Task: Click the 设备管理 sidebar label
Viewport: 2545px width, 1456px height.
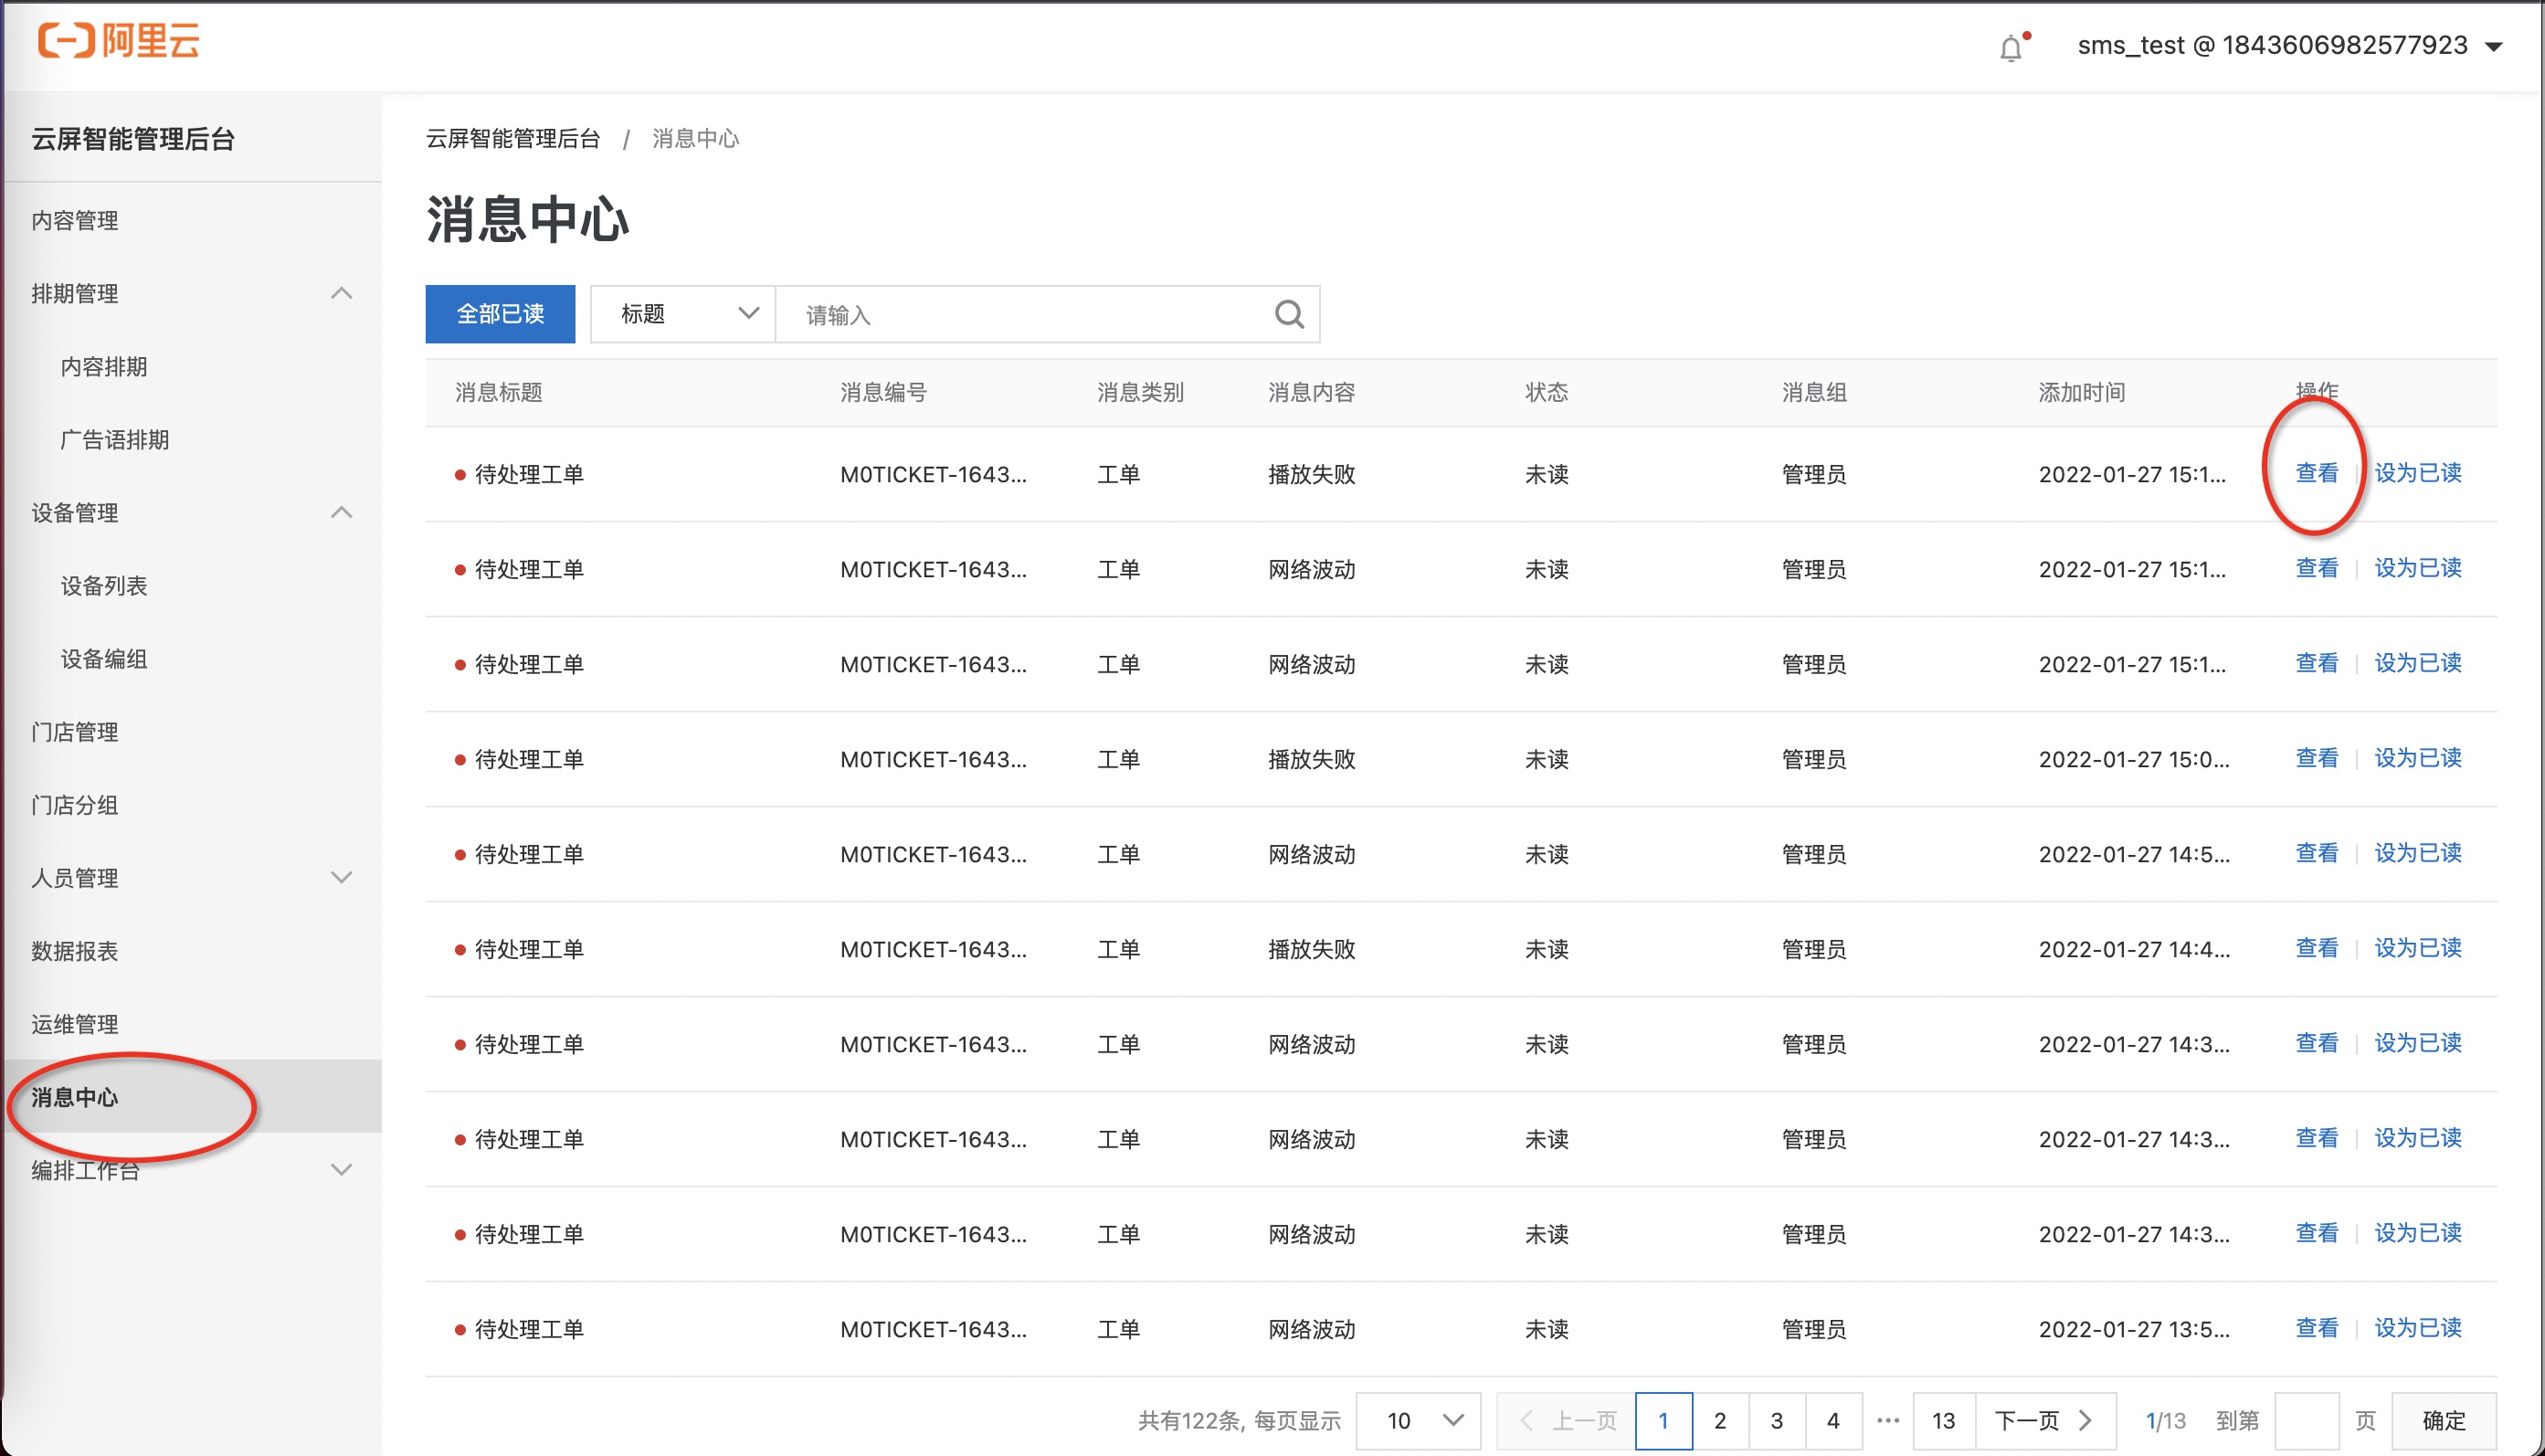Action: point(75,512)
